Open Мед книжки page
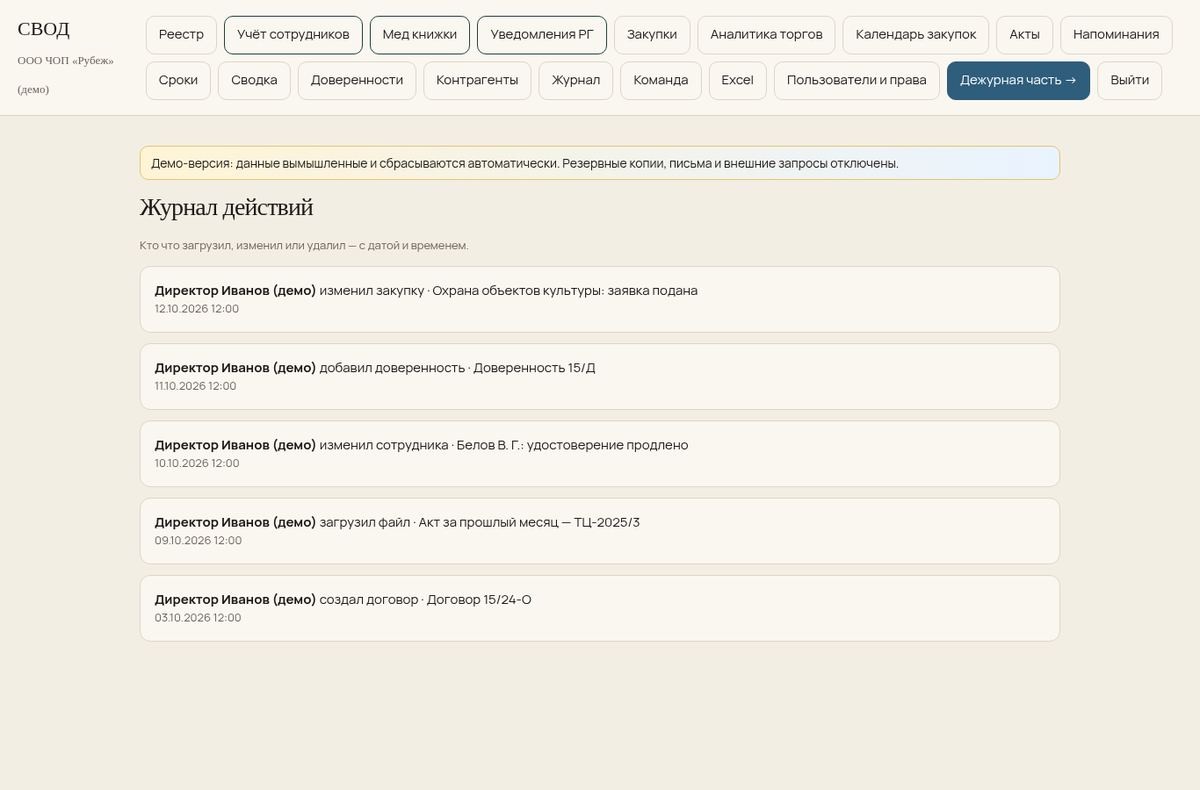 (420, 34)
